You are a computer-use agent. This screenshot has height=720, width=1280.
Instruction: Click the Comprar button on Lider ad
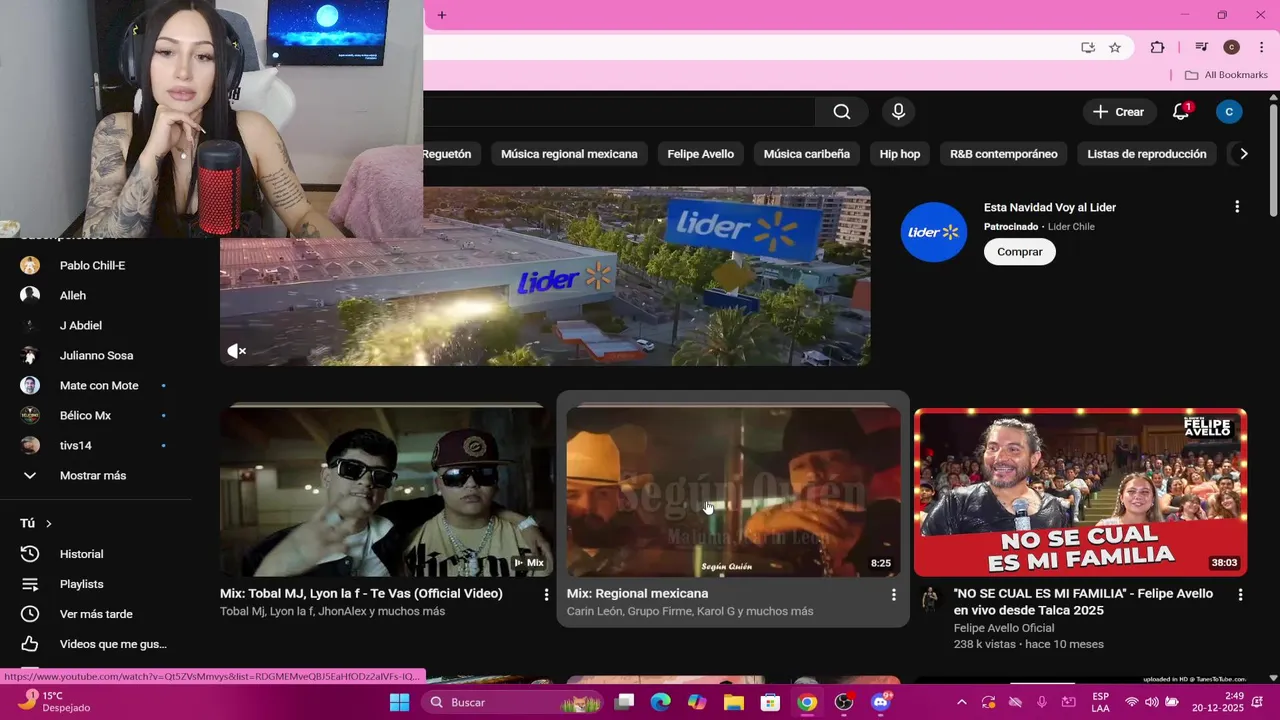click(1020, 252)
